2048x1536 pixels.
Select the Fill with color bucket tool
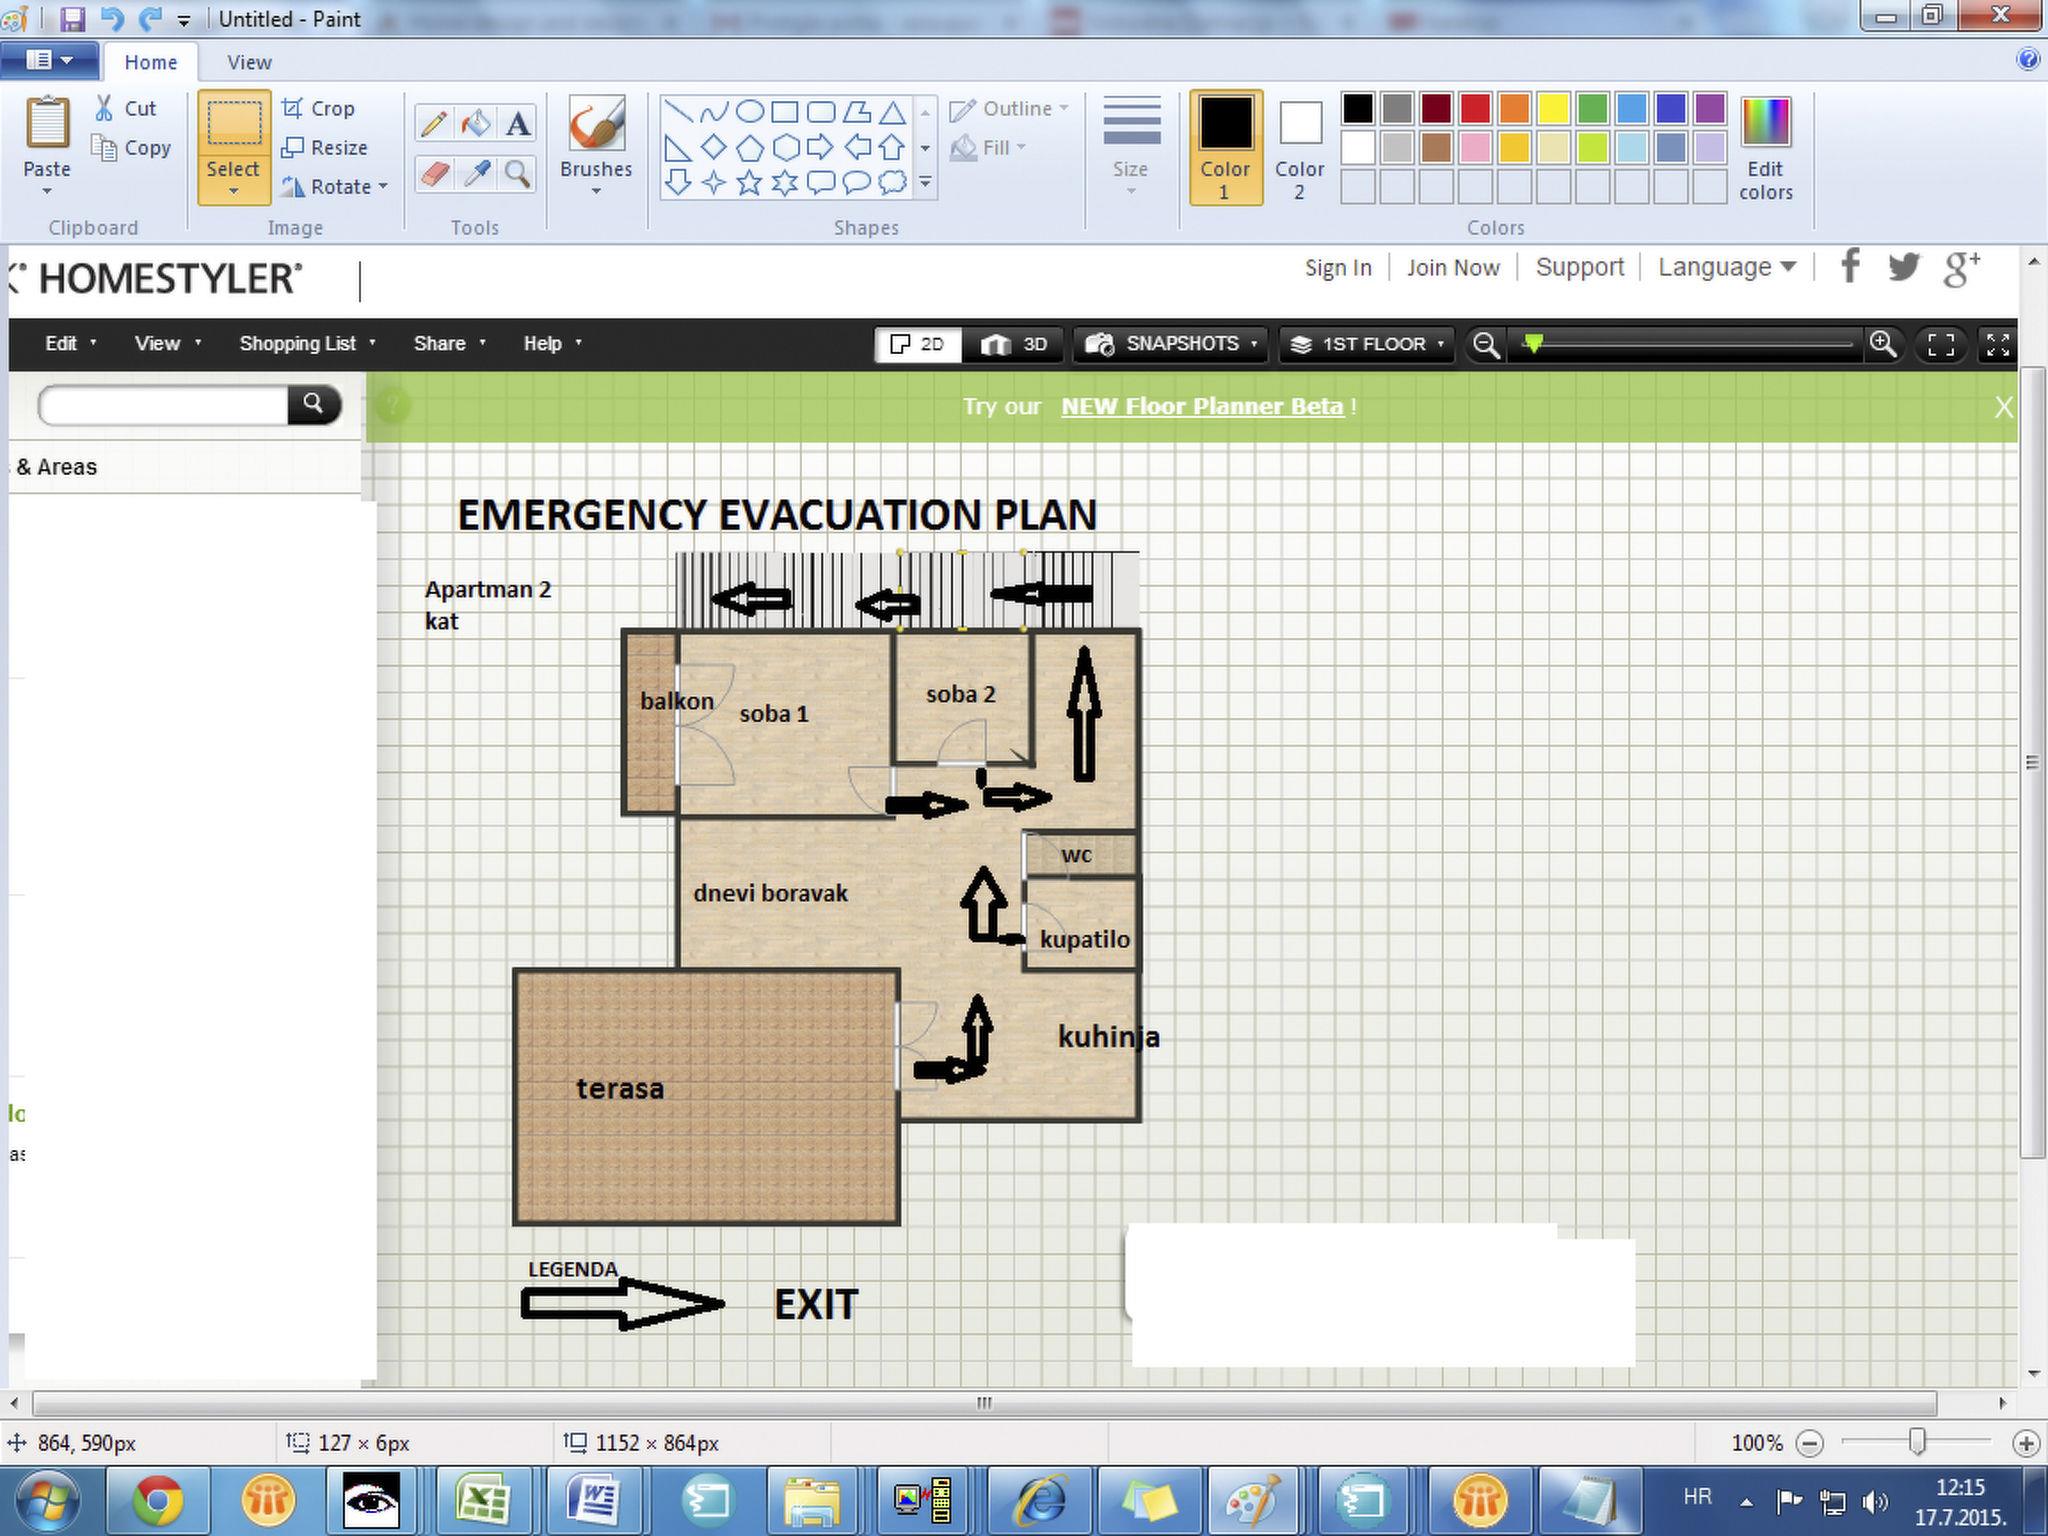coord(475,124)
